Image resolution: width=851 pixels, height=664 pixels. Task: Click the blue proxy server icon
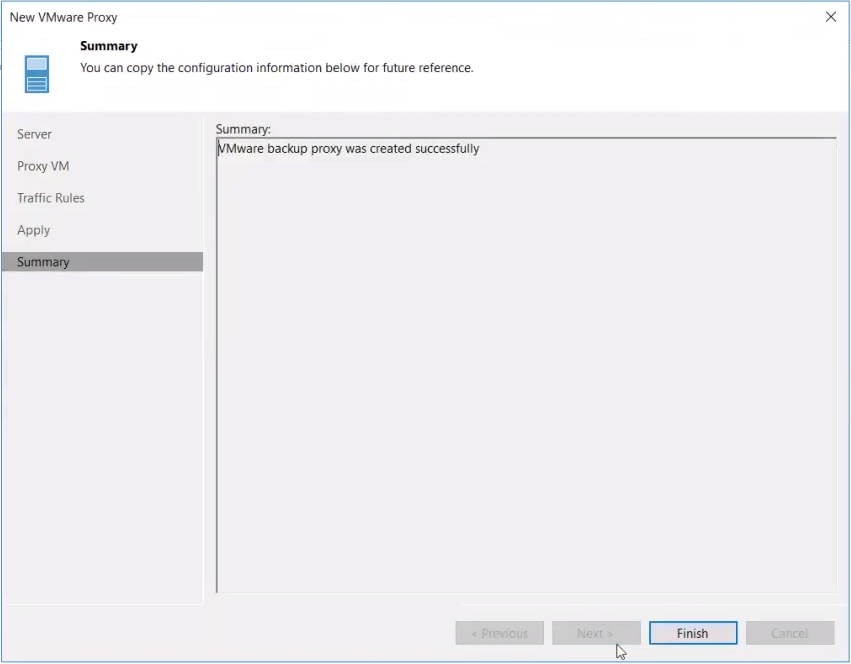click(37, 74)
